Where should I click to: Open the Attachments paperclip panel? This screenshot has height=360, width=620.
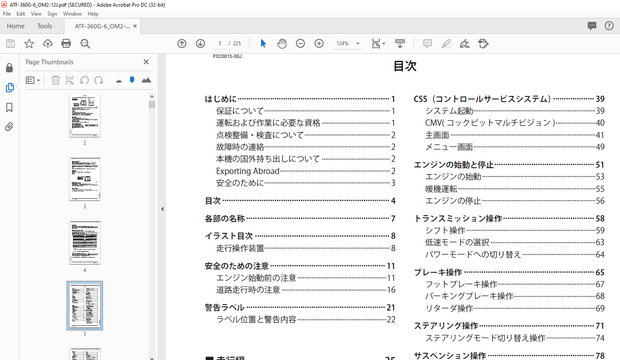pyautogui.click(x=9, y=127)
